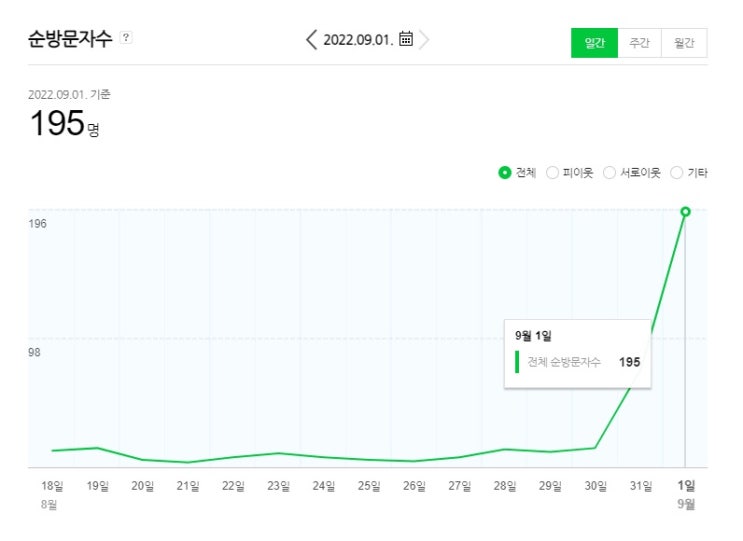Click the y-axis label 196
This screenshot has height=541, width=743.
(x=37, y=224)
